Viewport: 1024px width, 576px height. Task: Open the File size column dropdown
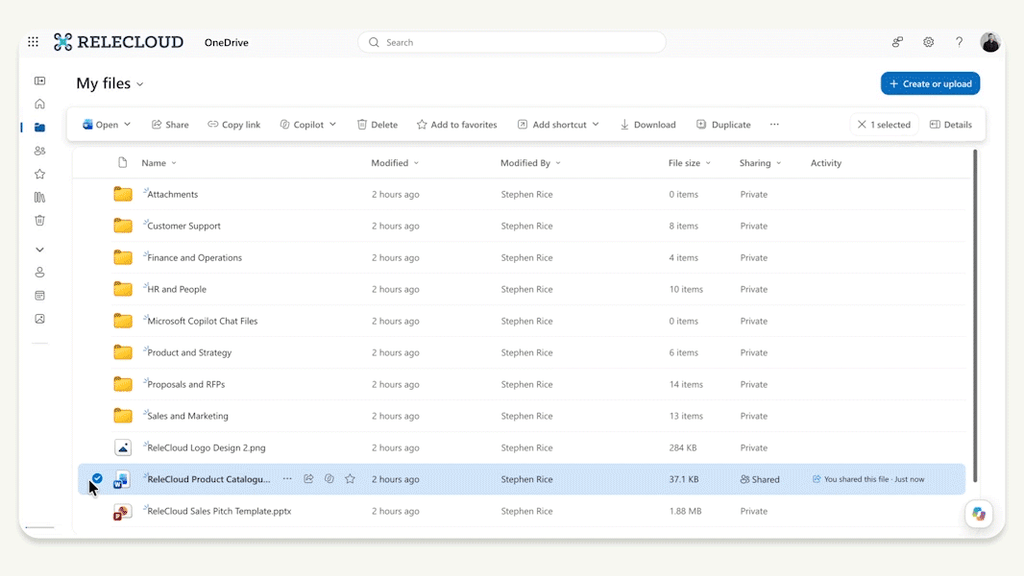click(x=708, y=163)
